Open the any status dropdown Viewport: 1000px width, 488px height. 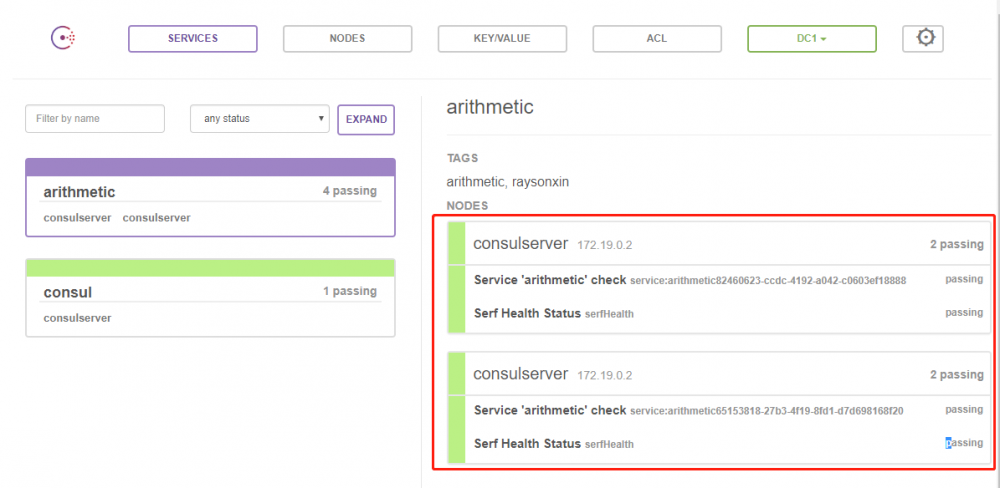[x=260, y=119]
